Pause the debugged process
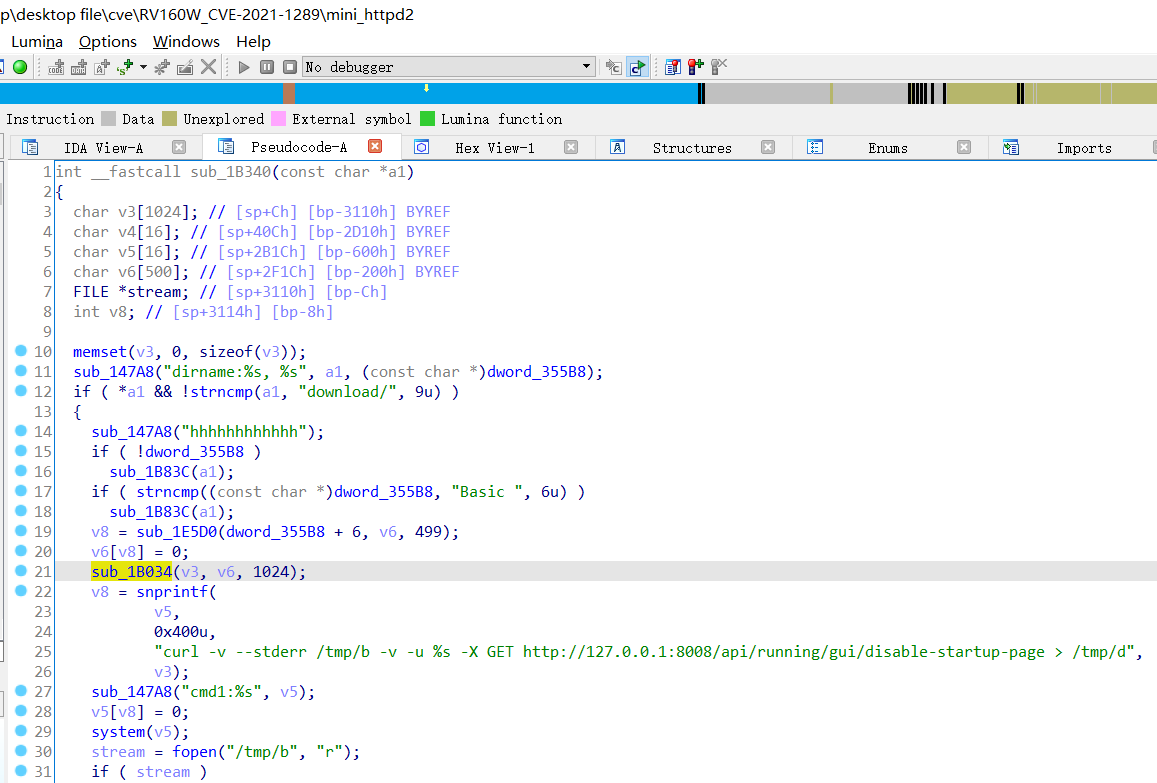The image size is (1157, 783). (x=267, y=67)
